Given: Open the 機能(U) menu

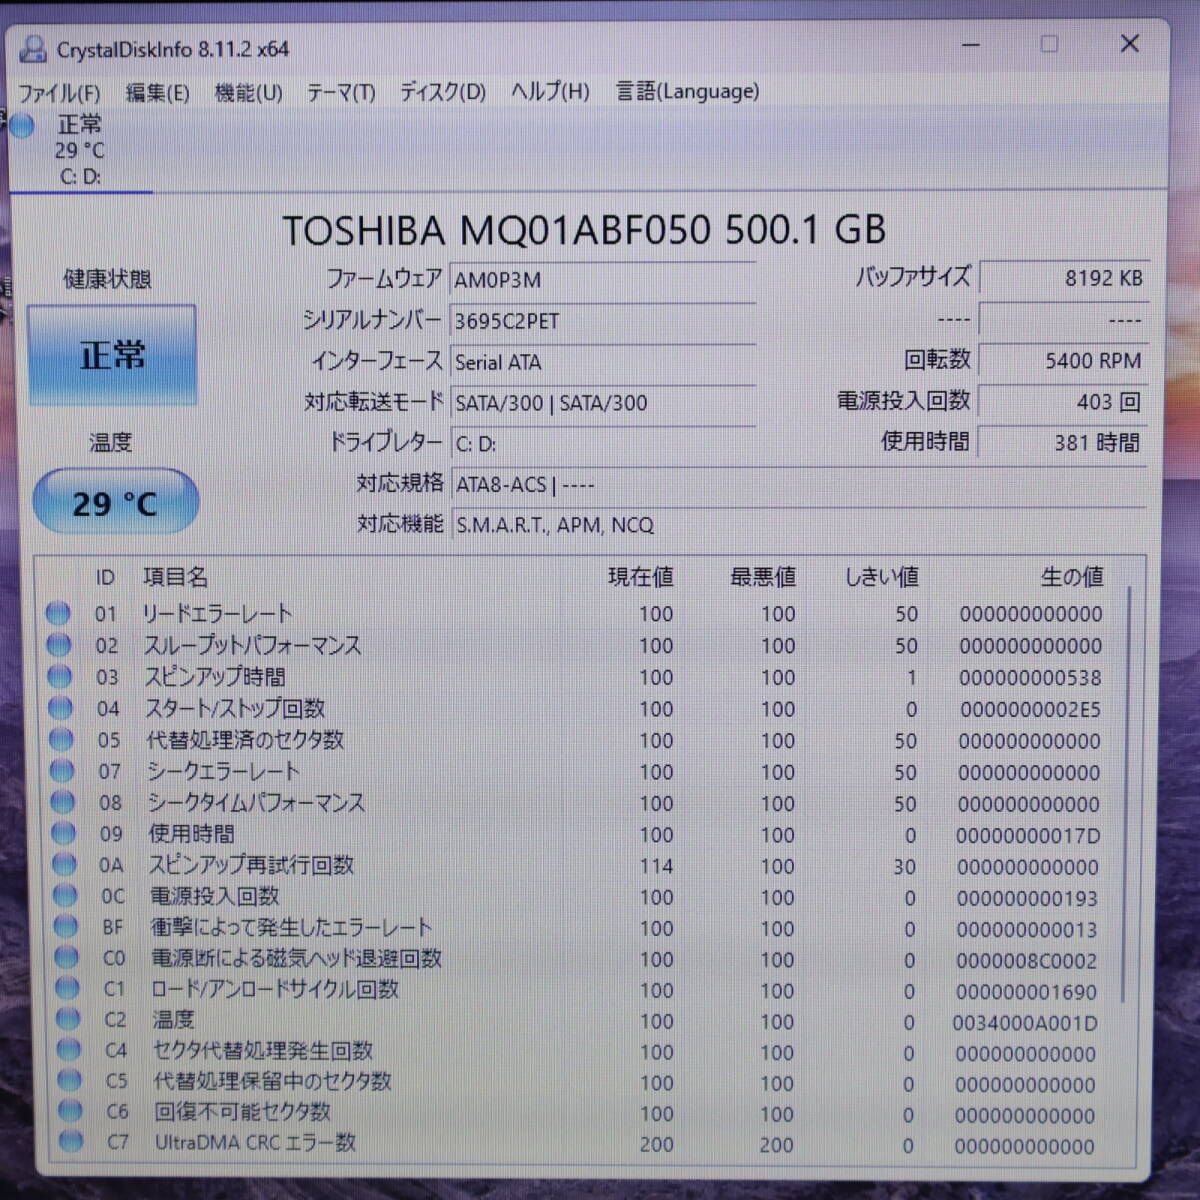Looking at the screenshot, I should (x=248, y=93).
